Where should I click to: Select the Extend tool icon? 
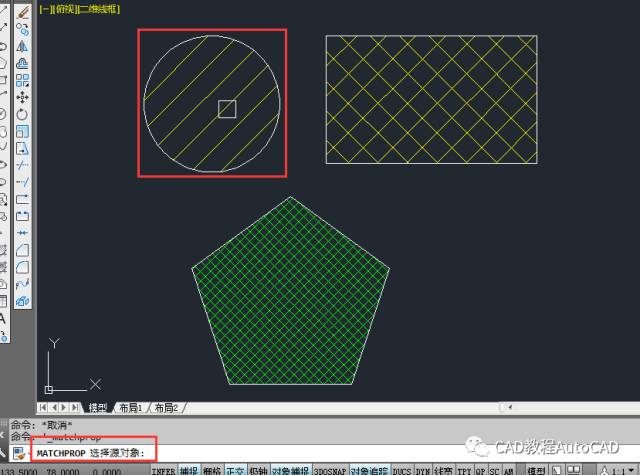22,182
